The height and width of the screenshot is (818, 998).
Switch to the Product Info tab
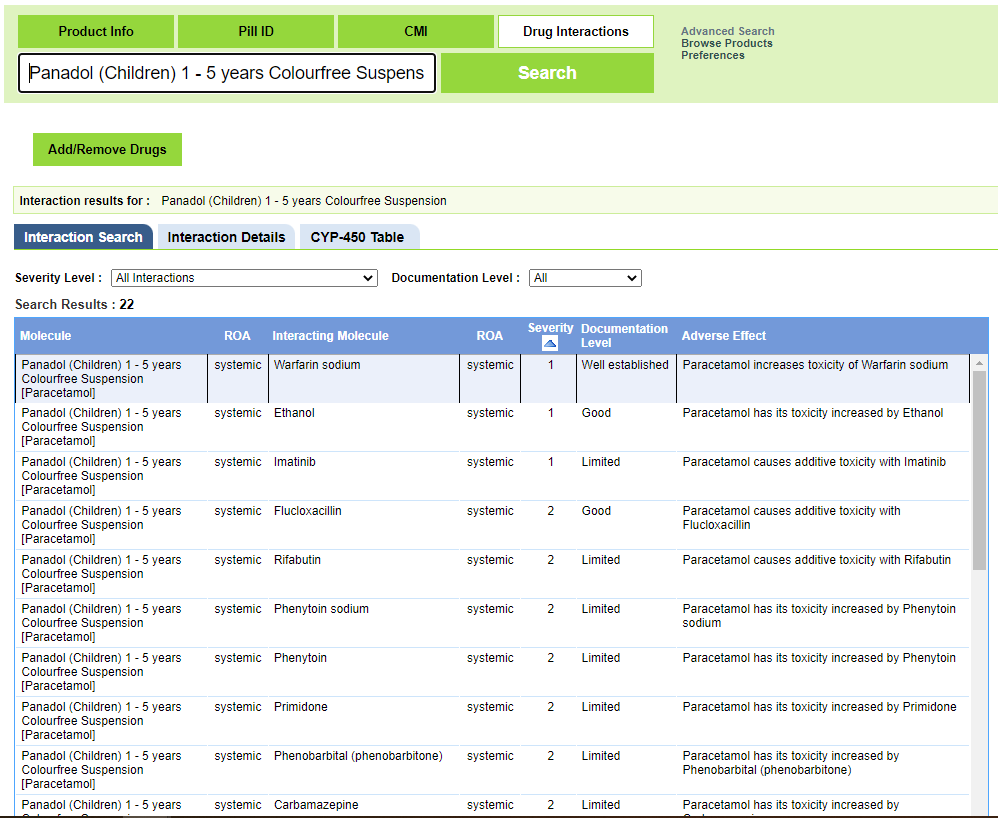95,31
